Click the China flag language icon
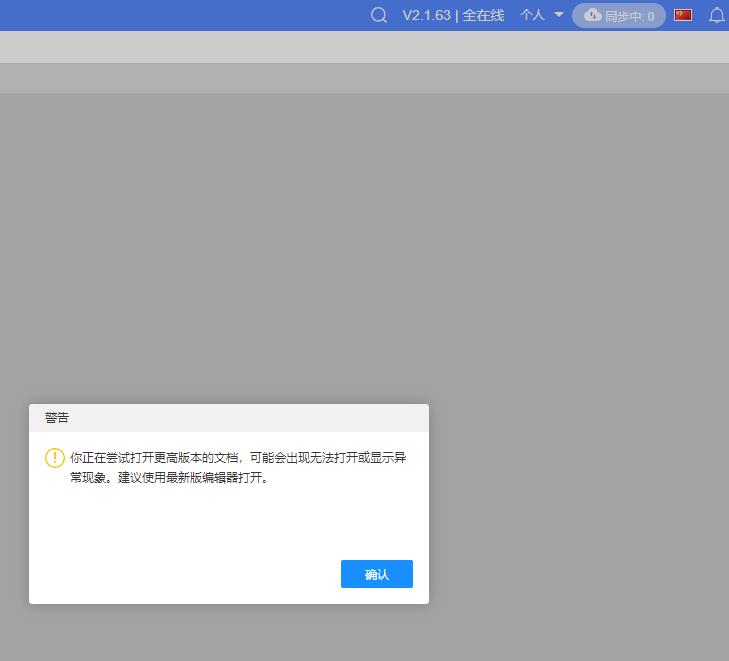This screenshot has width=729, height=661. click(x=683, y=15)
